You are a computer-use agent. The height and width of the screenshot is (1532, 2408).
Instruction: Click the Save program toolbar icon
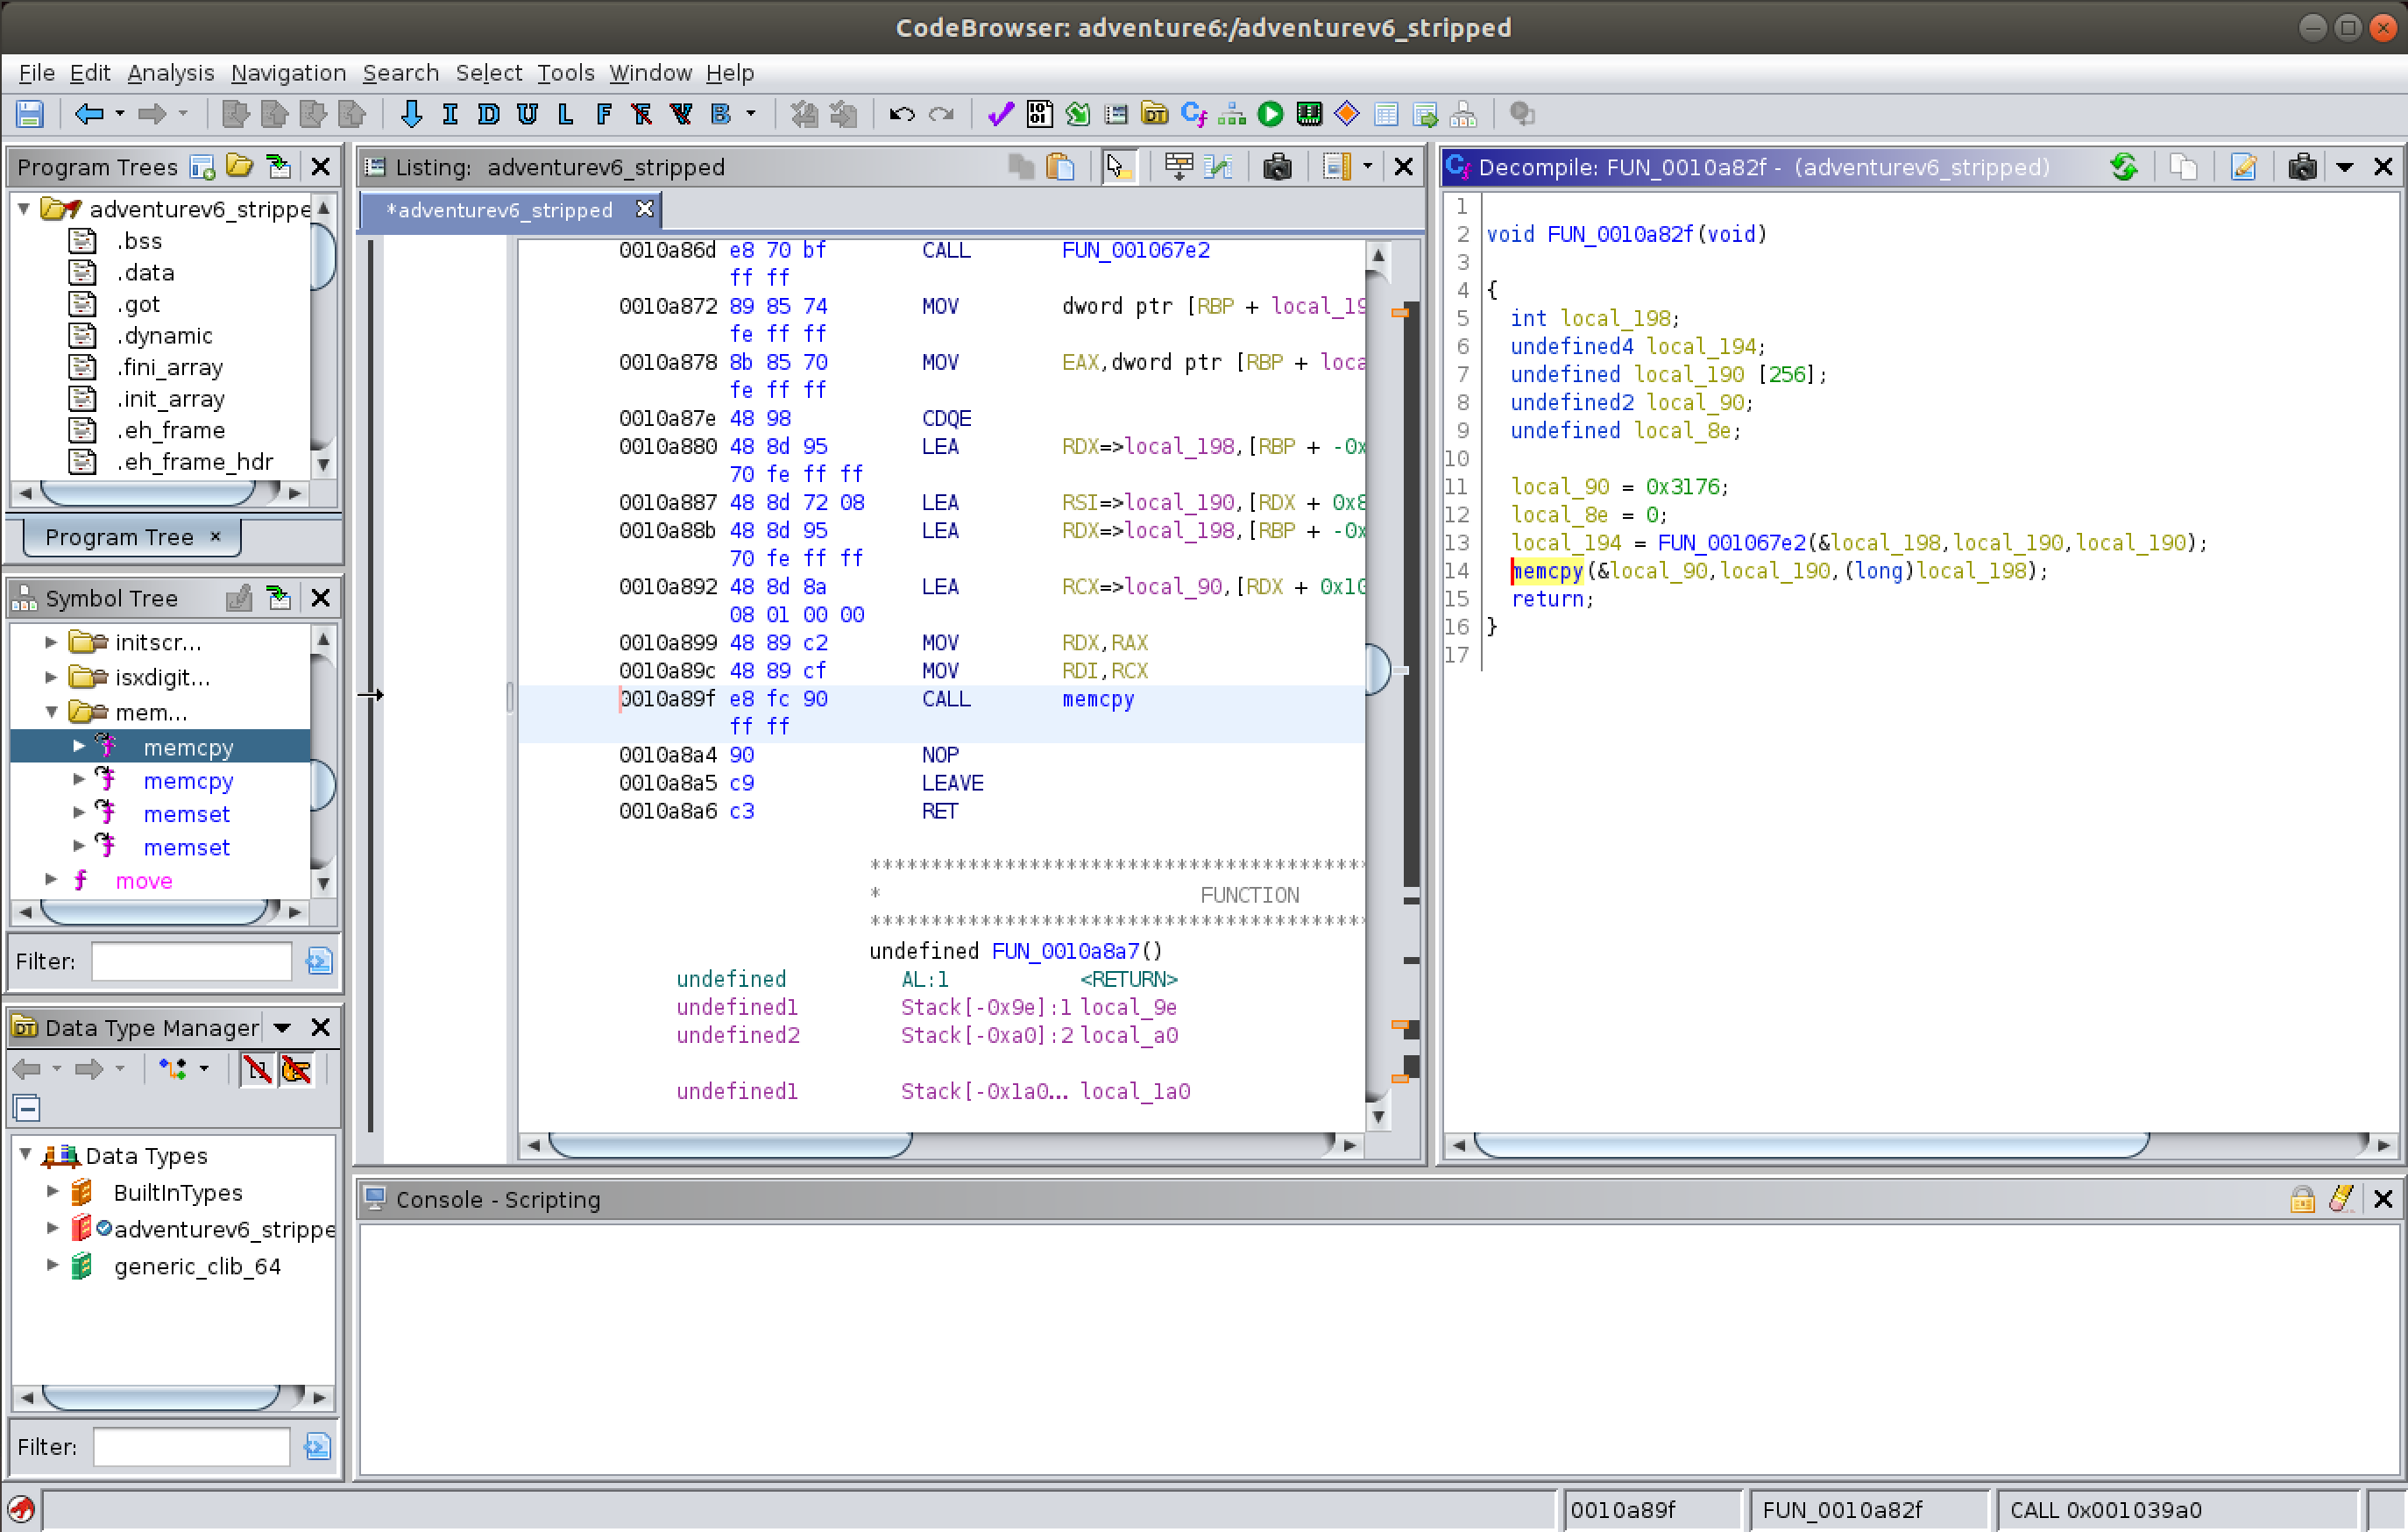[x=29, y=114]
